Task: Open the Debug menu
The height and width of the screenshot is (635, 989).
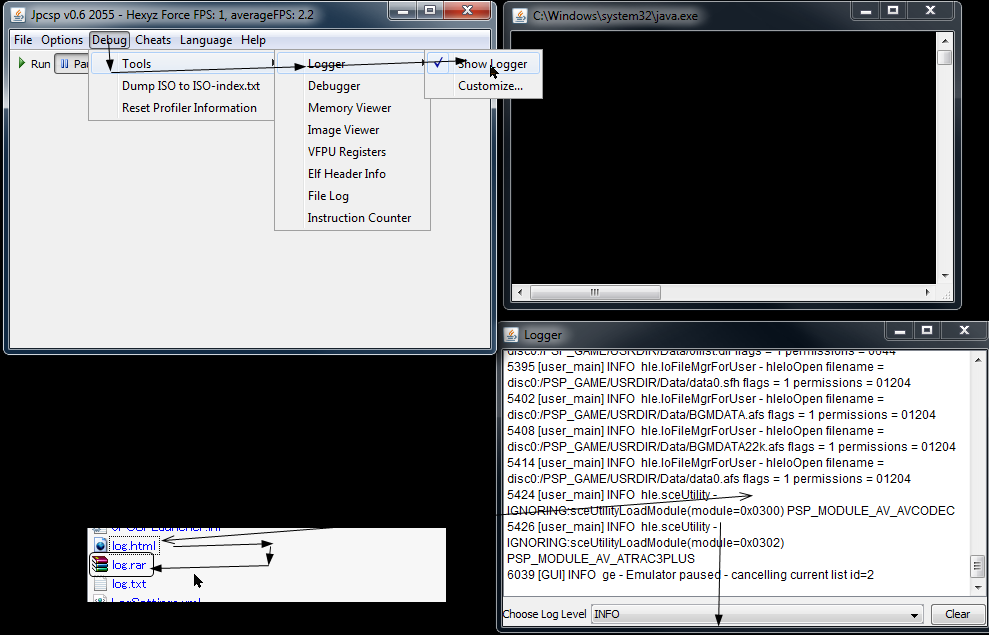Action: [109, 40]
